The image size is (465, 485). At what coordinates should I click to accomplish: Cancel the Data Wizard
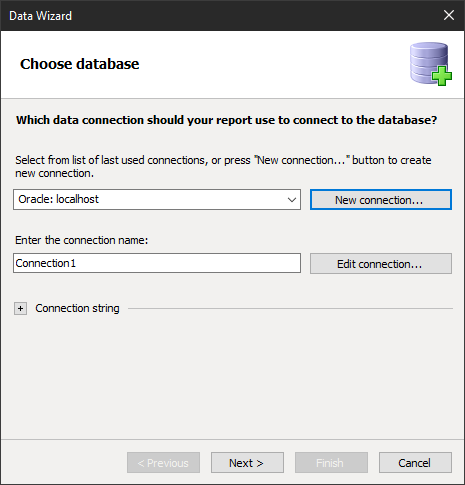pyautogui.click(x=415, y=463)
